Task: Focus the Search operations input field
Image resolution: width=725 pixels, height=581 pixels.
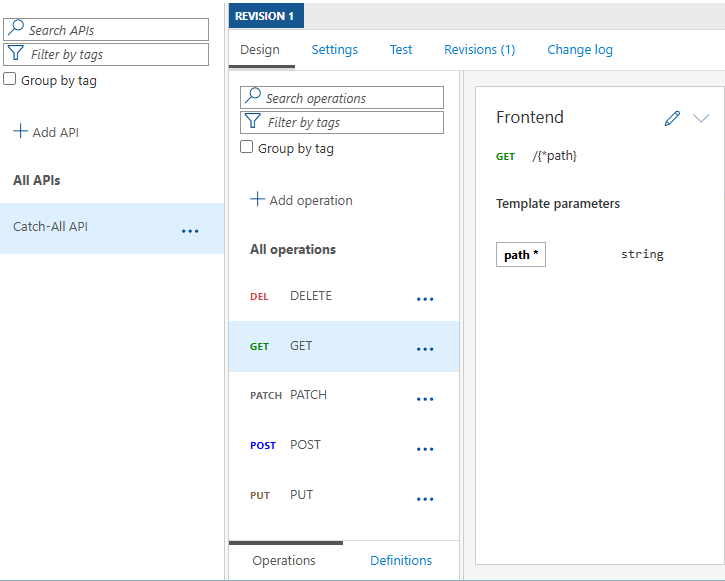Action: tap(342, 98)
